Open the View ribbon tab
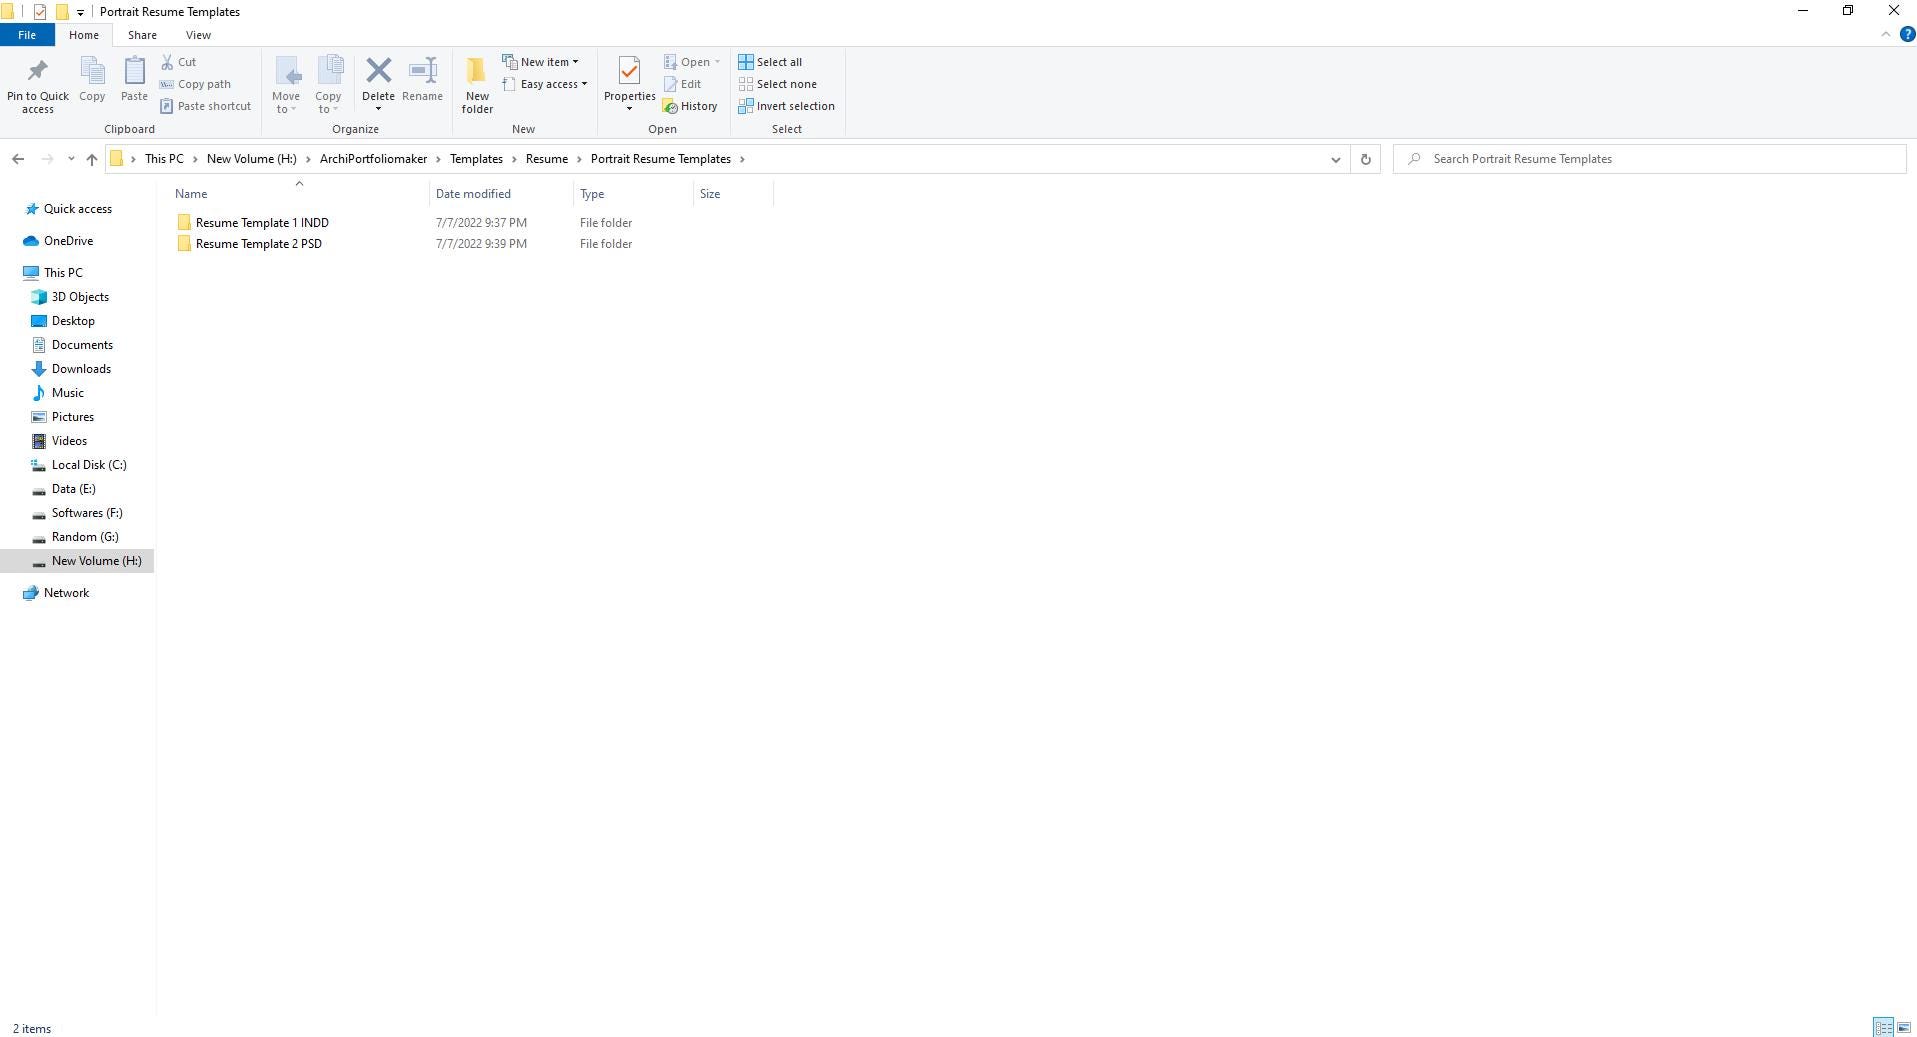1917x1037 pixels. [x=198, y=35]
